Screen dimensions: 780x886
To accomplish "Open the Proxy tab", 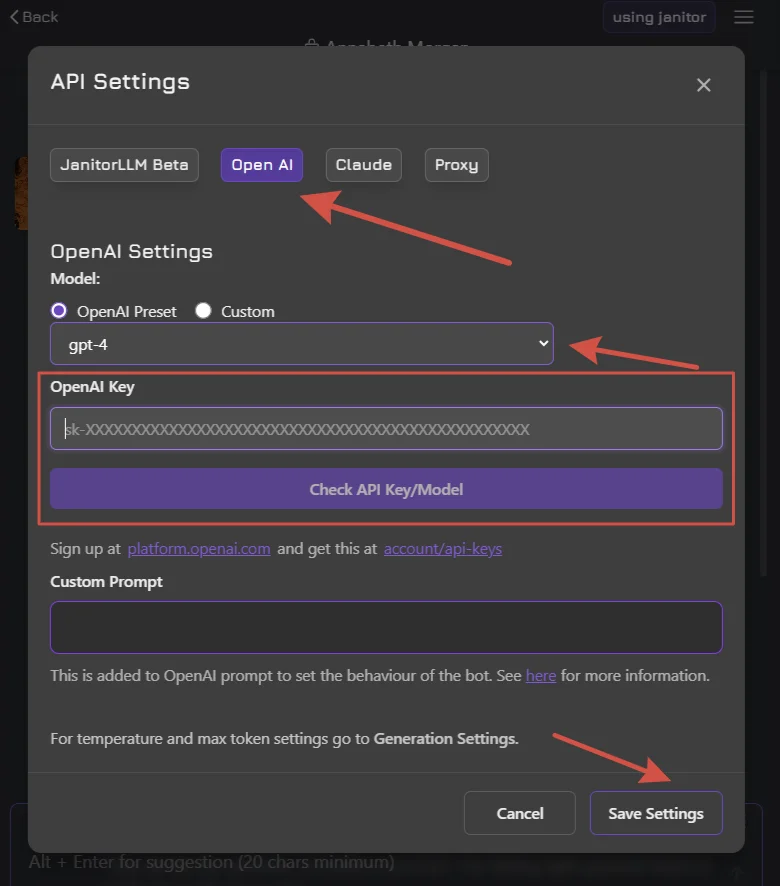I will pyautogui.click(x=457, y=165).
